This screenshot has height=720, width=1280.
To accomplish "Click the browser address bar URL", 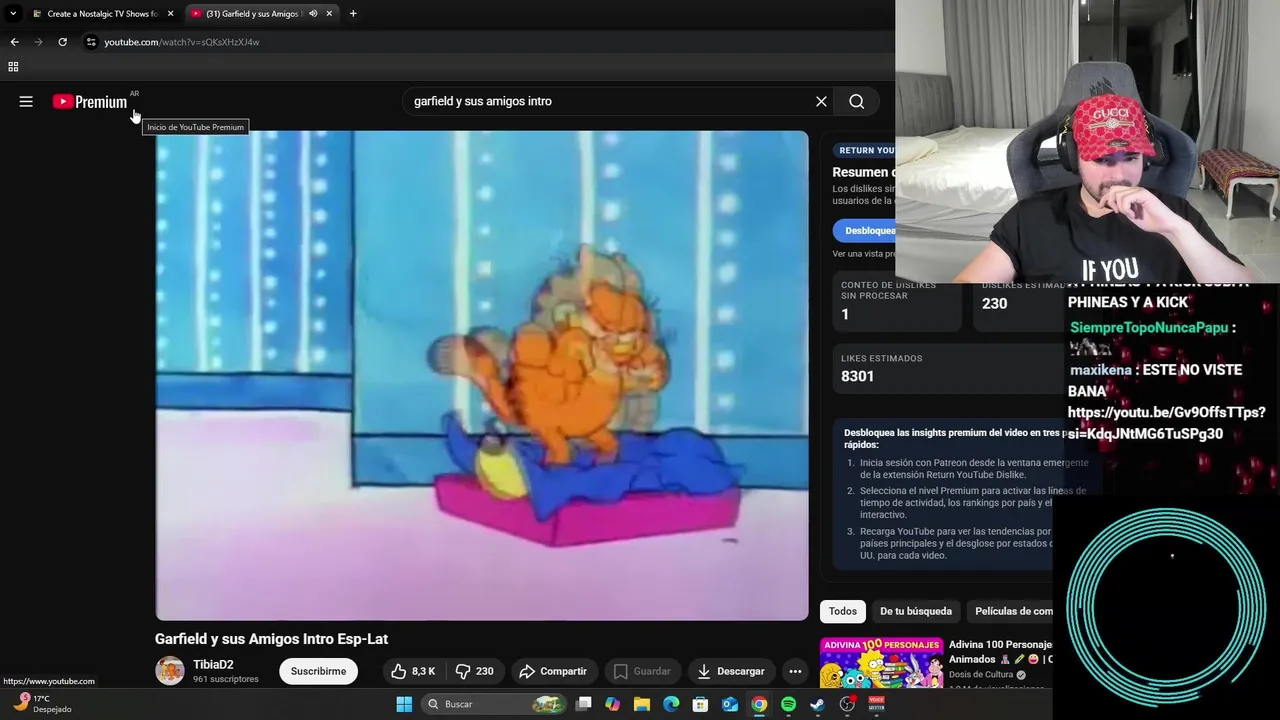I will pyautogui.click(x=182, y=42).
